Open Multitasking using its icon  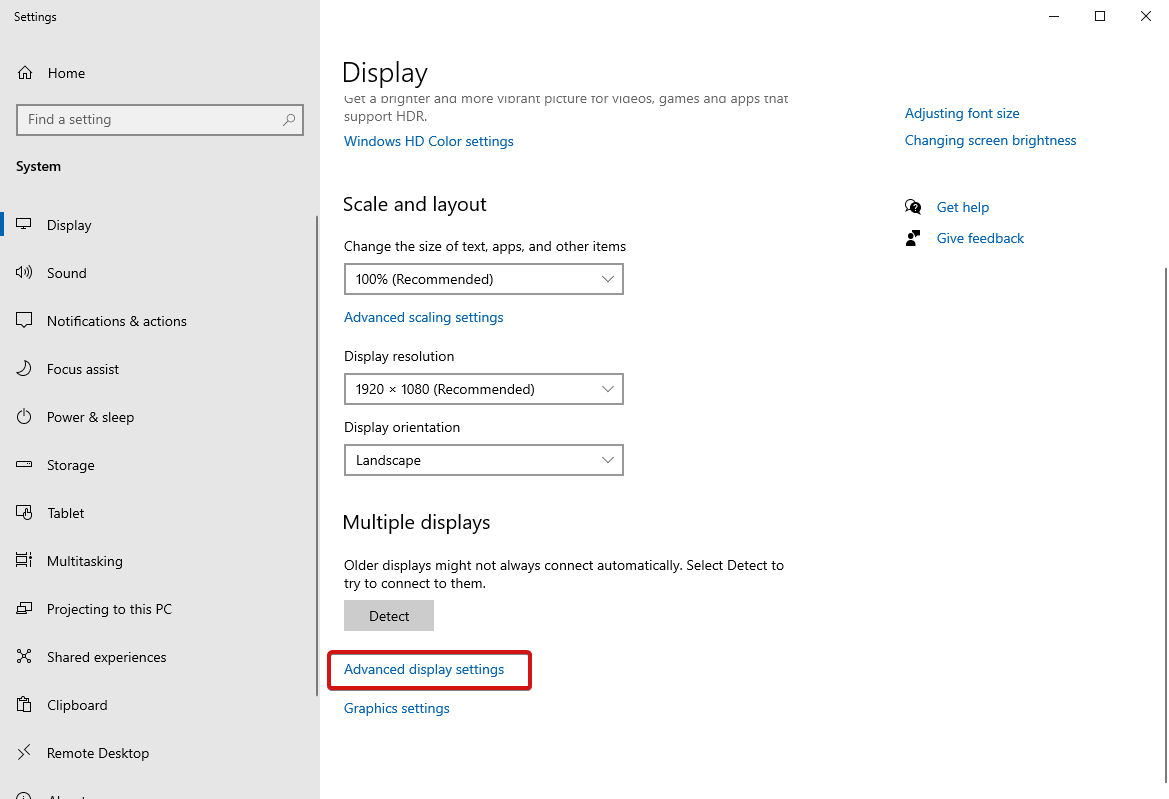click(x=24, y=560)
